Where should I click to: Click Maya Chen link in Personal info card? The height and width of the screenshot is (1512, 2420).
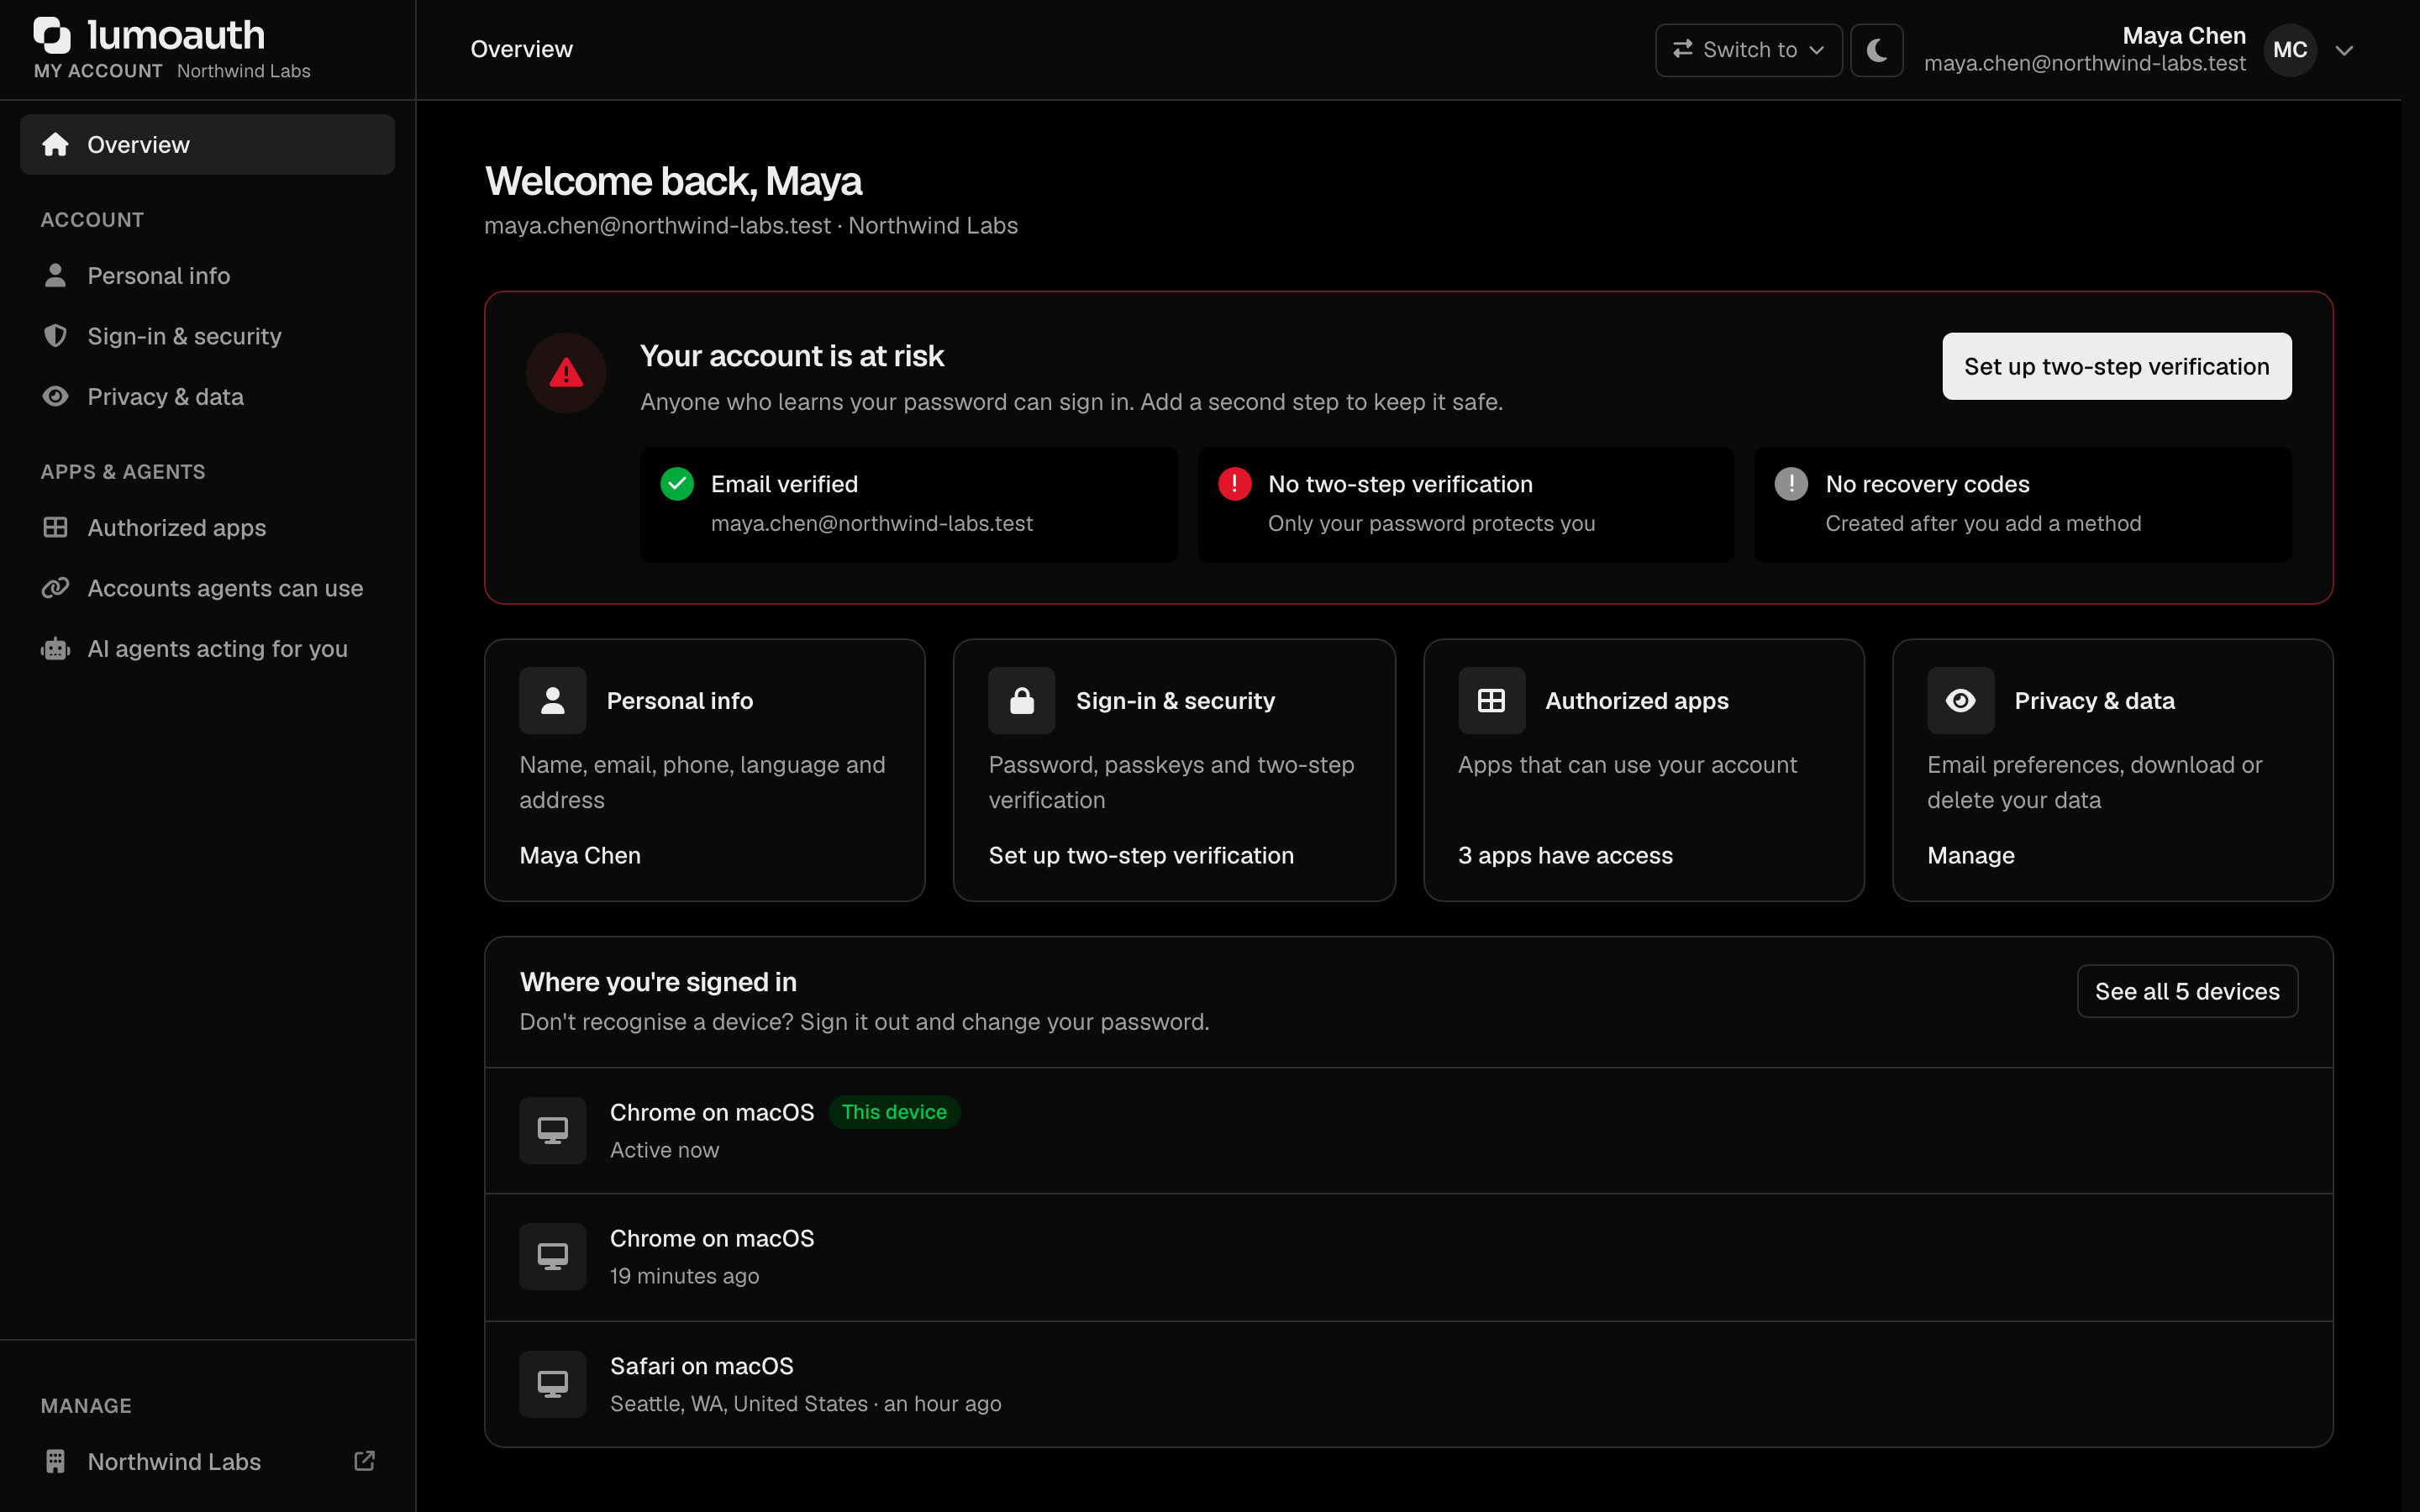point(580,856)
